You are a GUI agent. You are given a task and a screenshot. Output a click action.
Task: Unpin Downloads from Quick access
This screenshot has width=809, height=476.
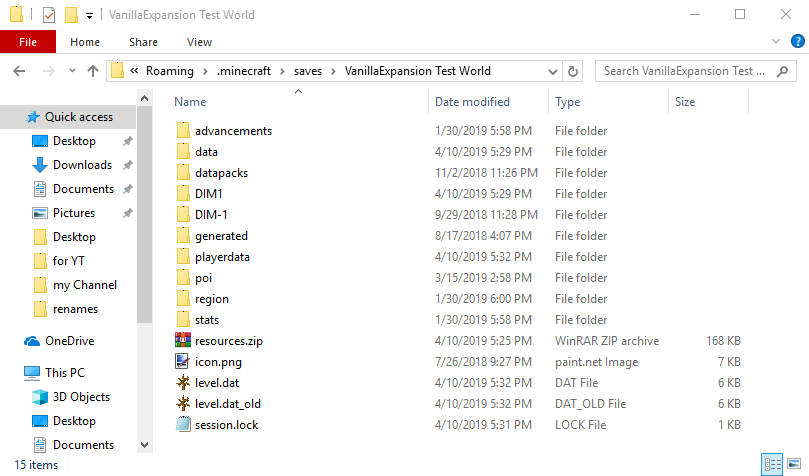point(127,165)
